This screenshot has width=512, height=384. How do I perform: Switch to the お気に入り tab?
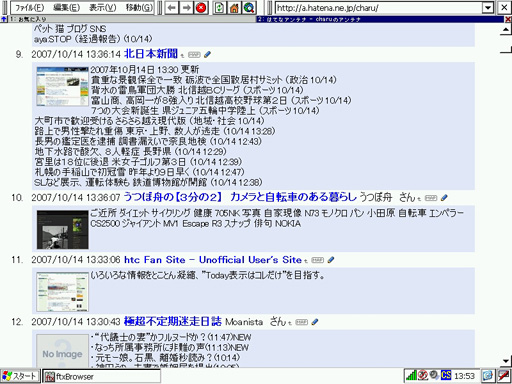click(132, 19)
